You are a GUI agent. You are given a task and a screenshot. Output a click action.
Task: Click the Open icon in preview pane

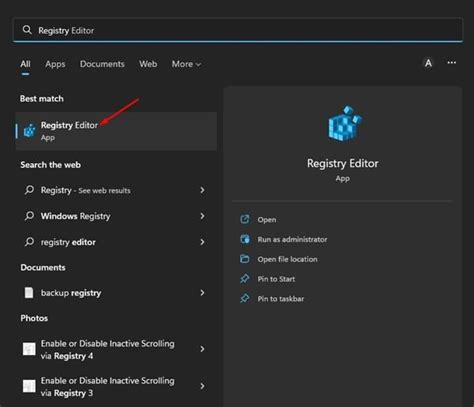245,219
